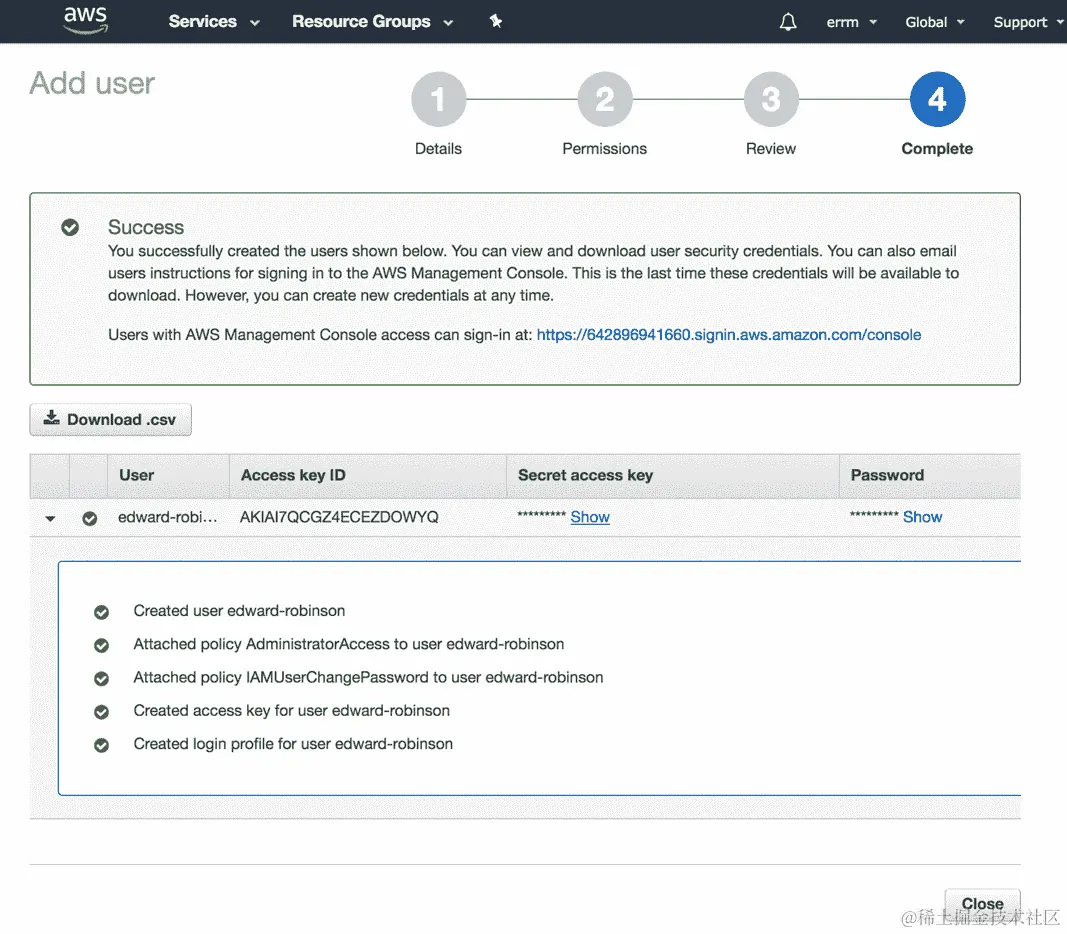Click 'Attached policy IAMUserChangePassword' line
The height and width of the screenshot is (934, 1067).
(368, 678)
